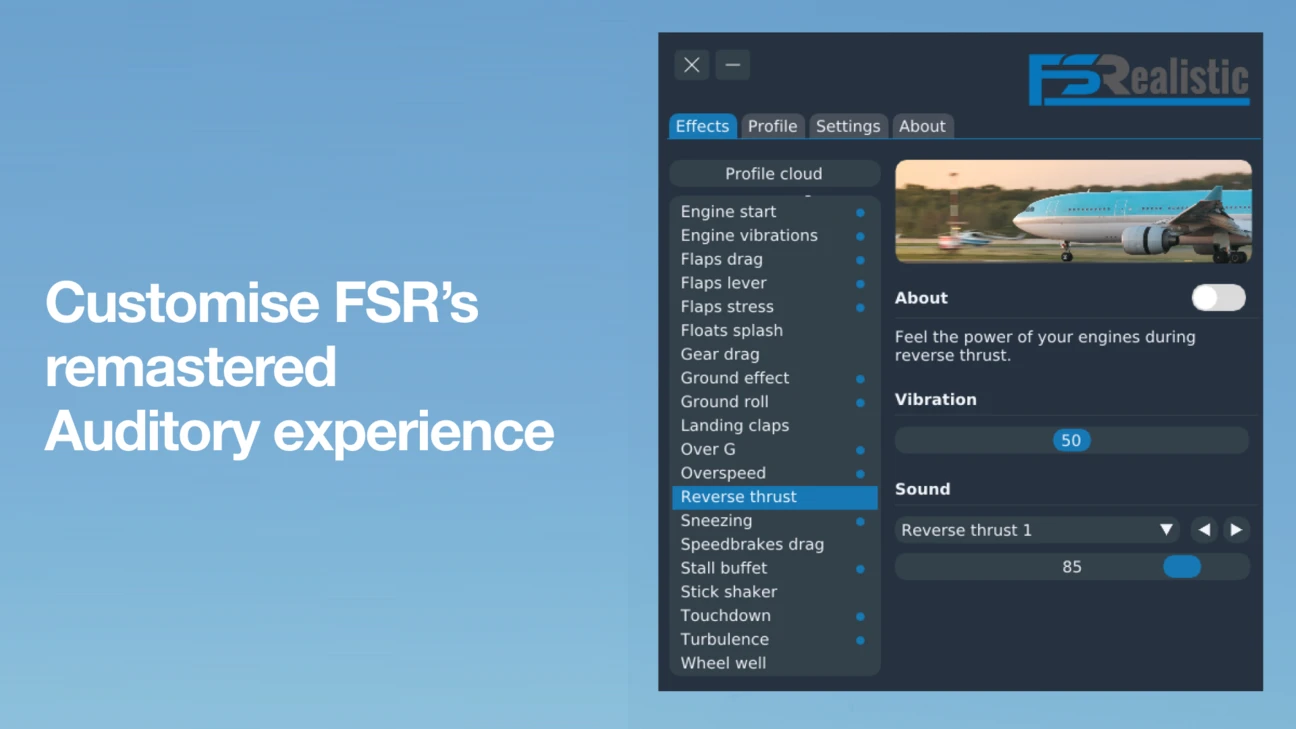Select next sound with right arrow
Viewport: 1296px width, 729px height.
[x=1236, y=530]
